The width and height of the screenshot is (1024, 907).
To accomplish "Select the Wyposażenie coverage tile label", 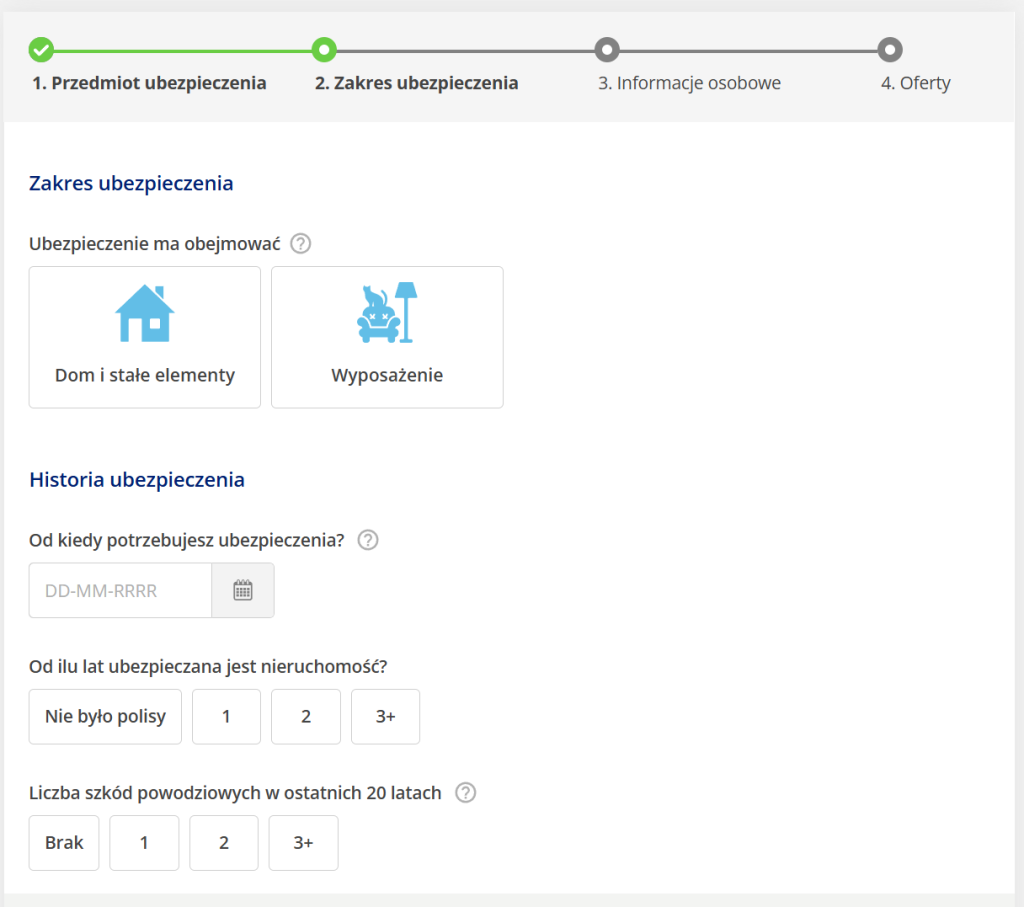I will [x=387, y=376].
